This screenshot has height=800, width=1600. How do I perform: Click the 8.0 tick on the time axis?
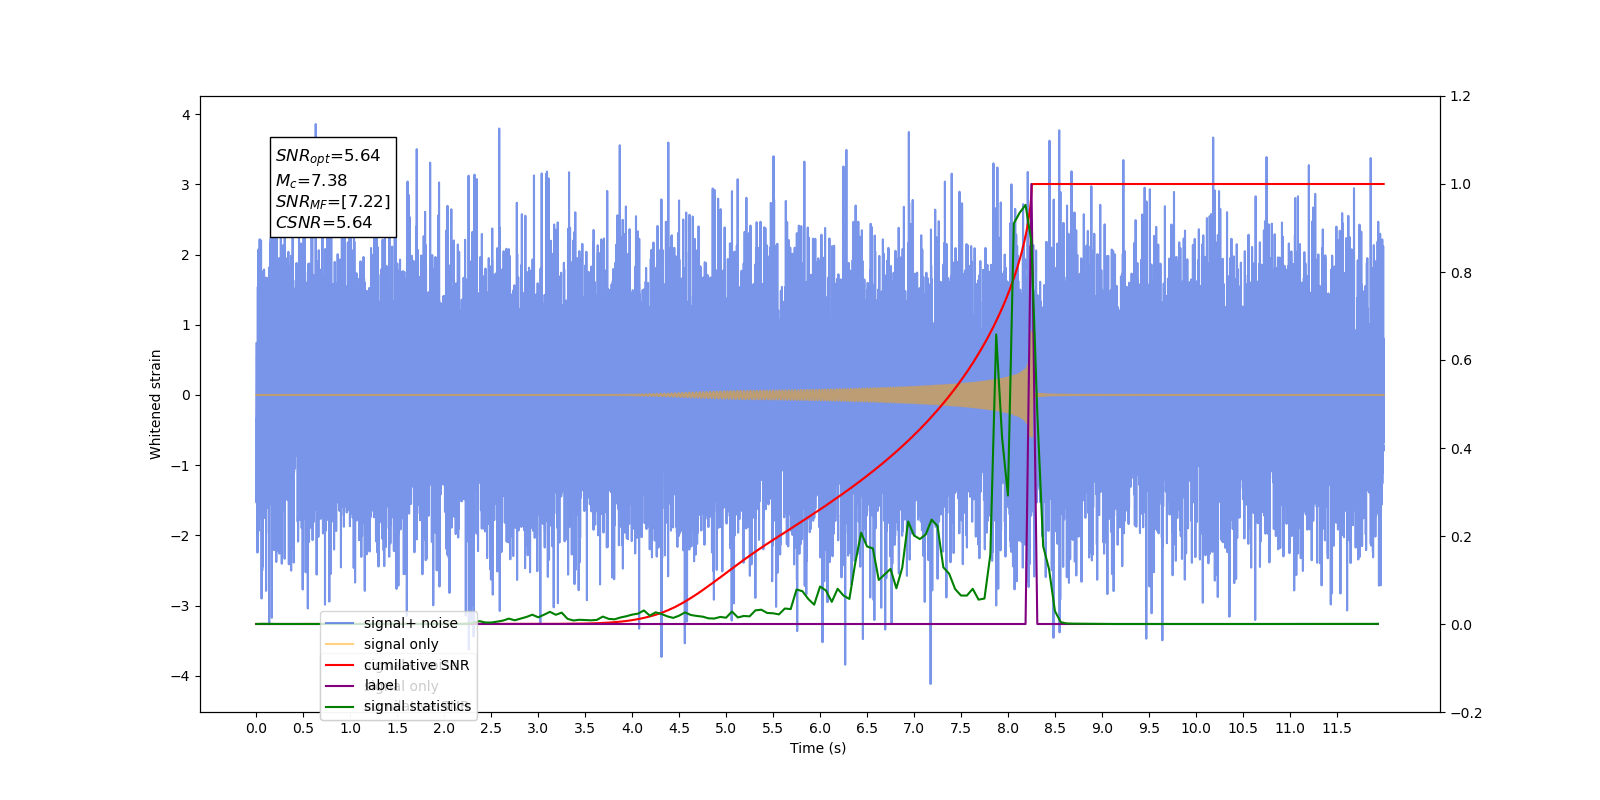tap(1008, 728)
